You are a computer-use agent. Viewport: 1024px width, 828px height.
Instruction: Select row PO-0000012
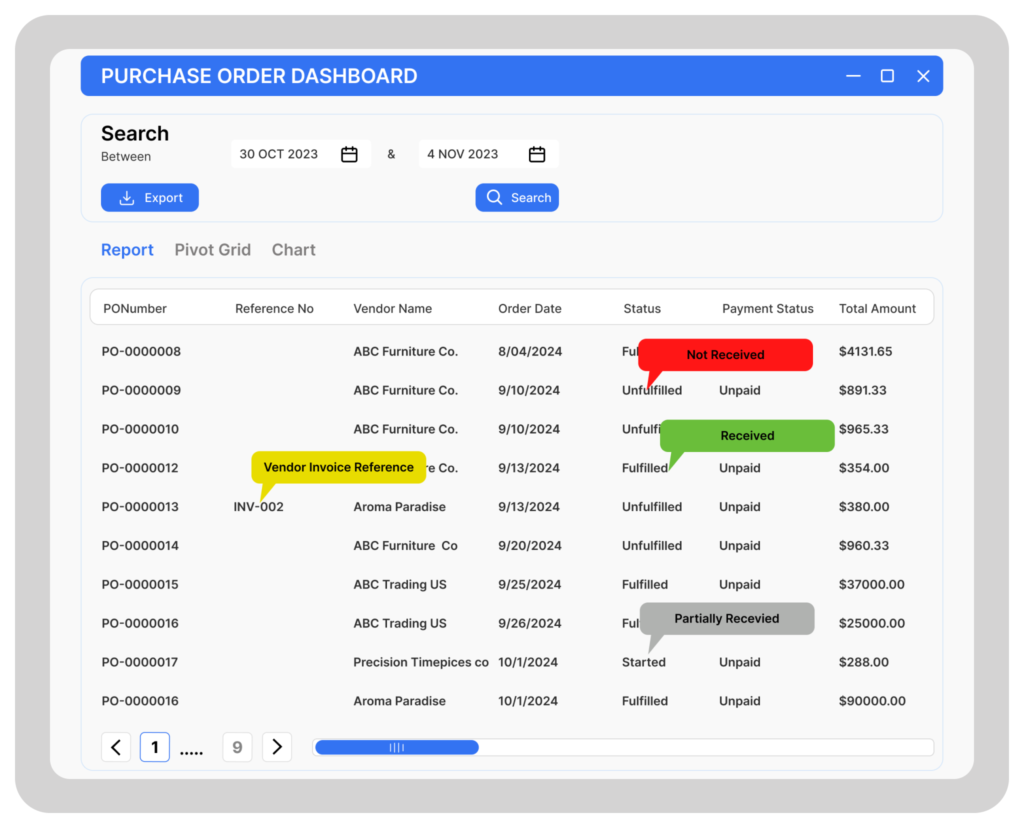511,468
